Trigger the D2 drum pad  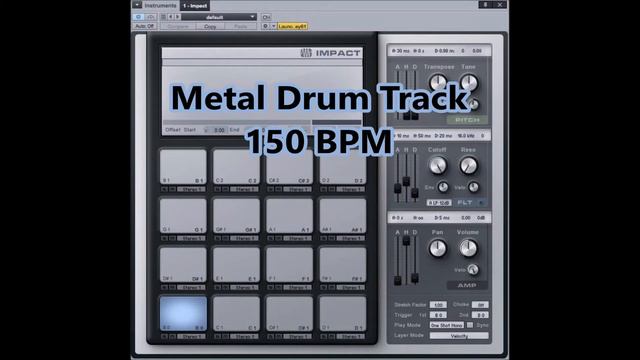[343, 167]
